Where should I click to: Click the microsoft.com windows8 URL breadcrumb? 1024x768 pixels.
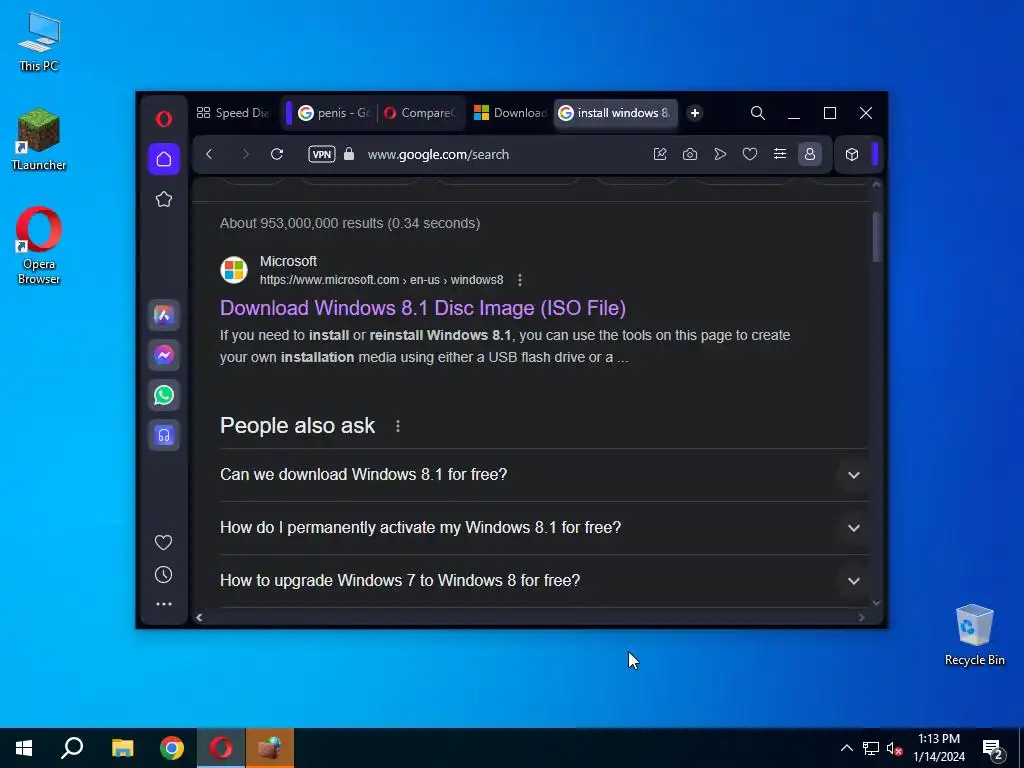381,280
